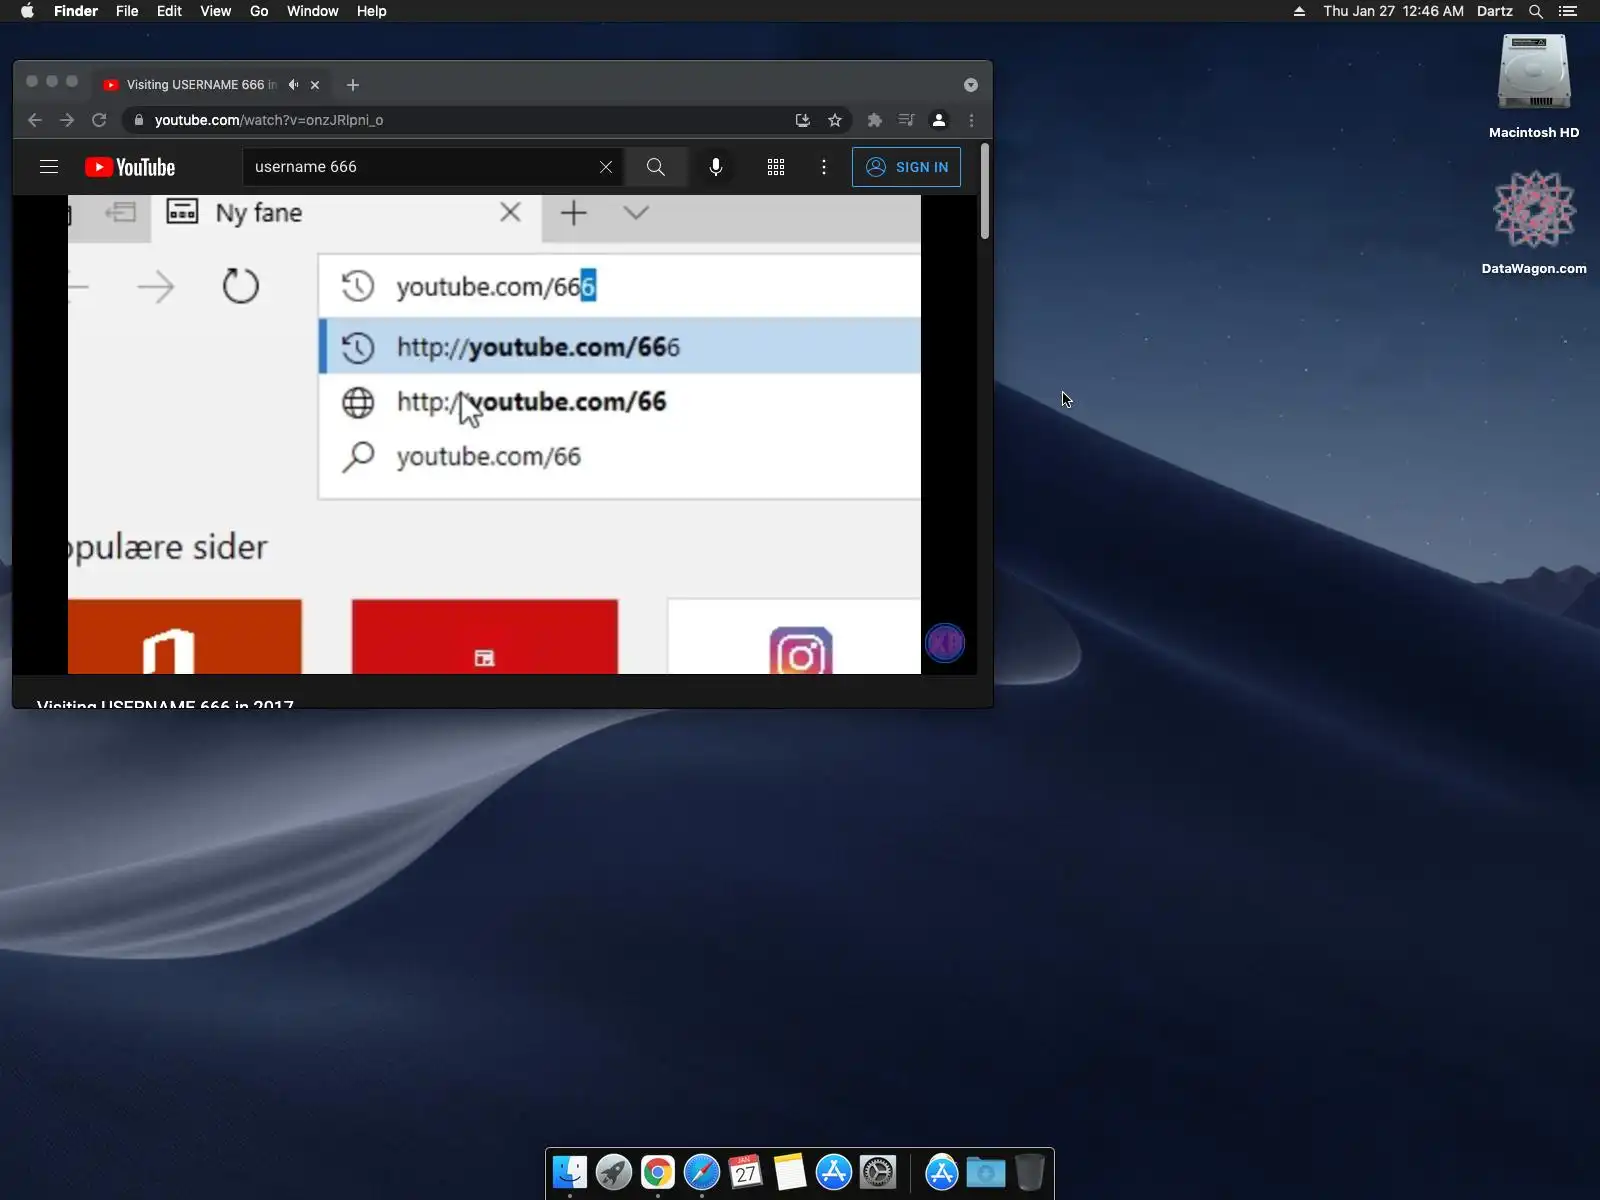1600x1200 pixels.
Task: Select the Macintosh HD desktop icon
Action: pos(1534,86)
